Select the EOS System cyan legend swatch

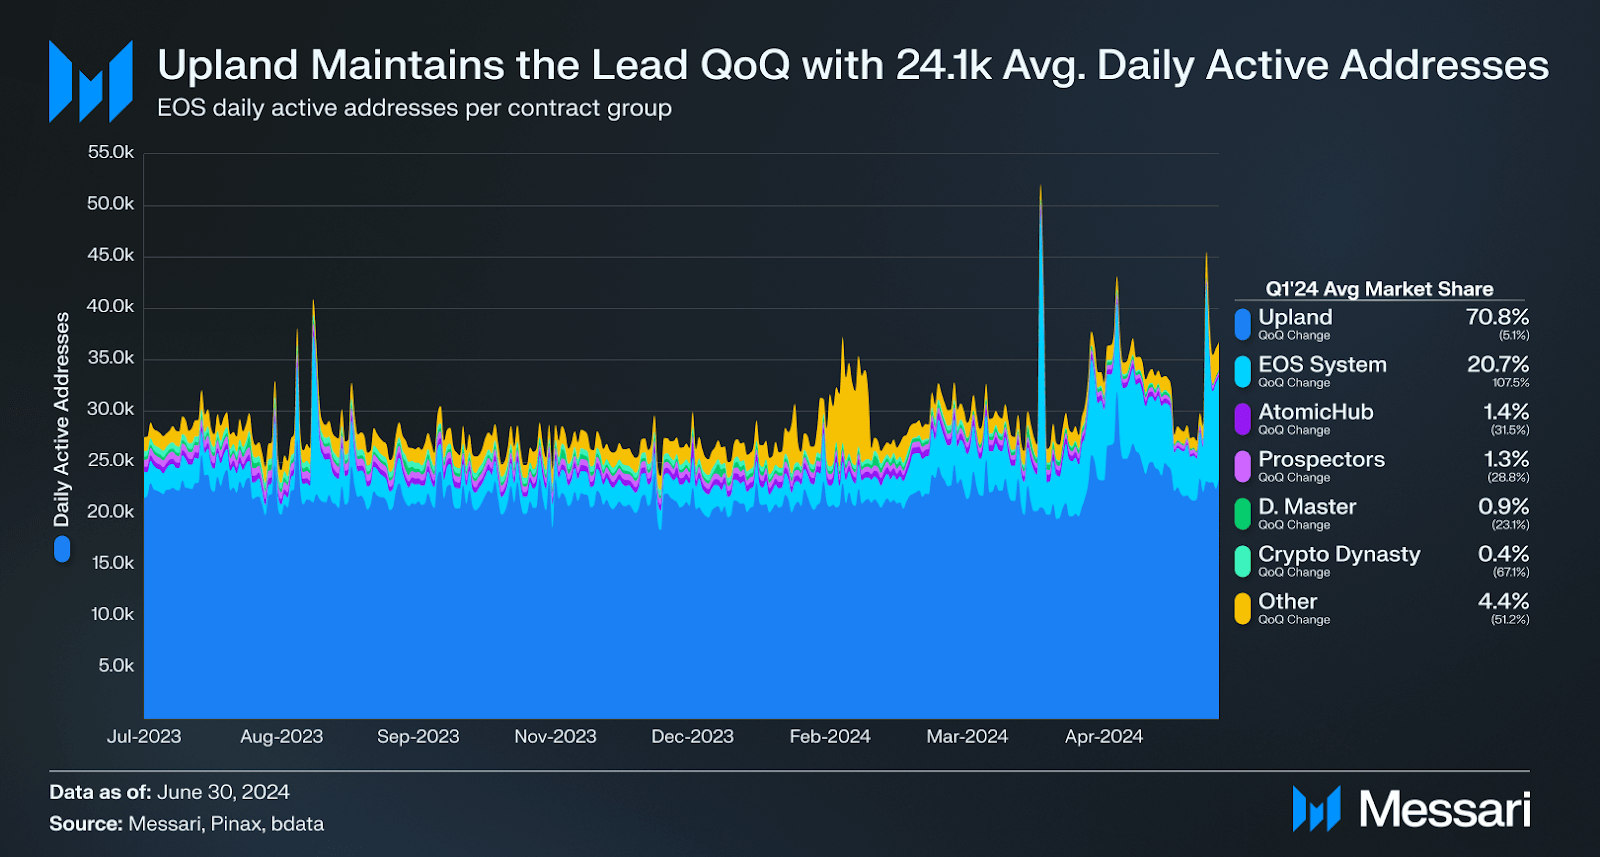click(x=1242, y=372)
